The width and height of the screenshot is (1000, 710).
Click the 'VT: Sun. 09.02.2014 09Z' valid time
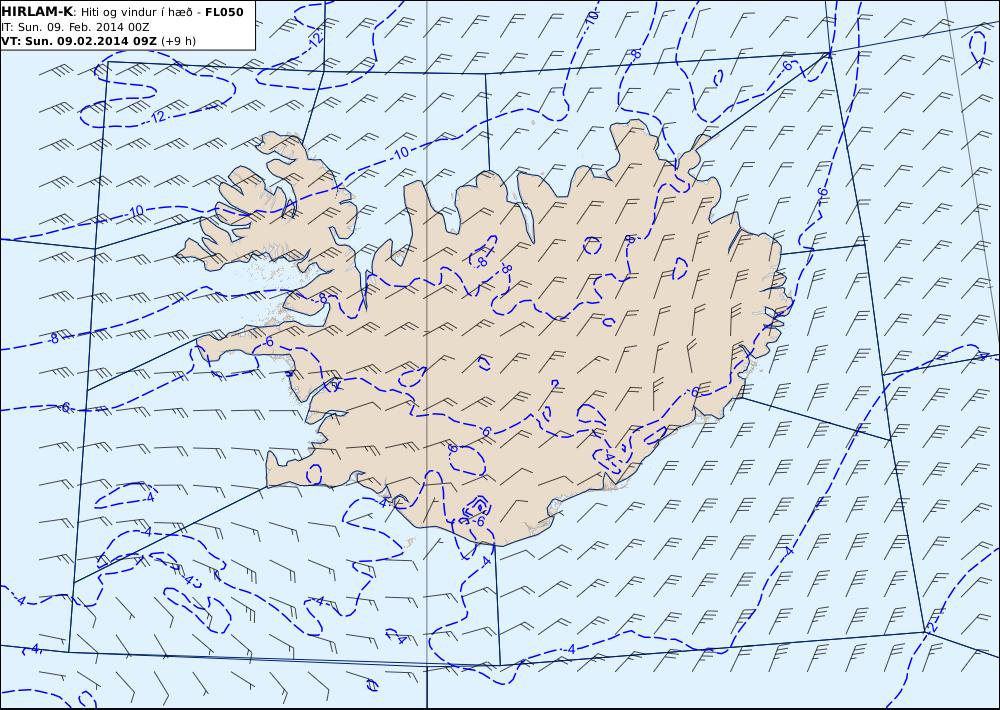[x=79, y=41]
